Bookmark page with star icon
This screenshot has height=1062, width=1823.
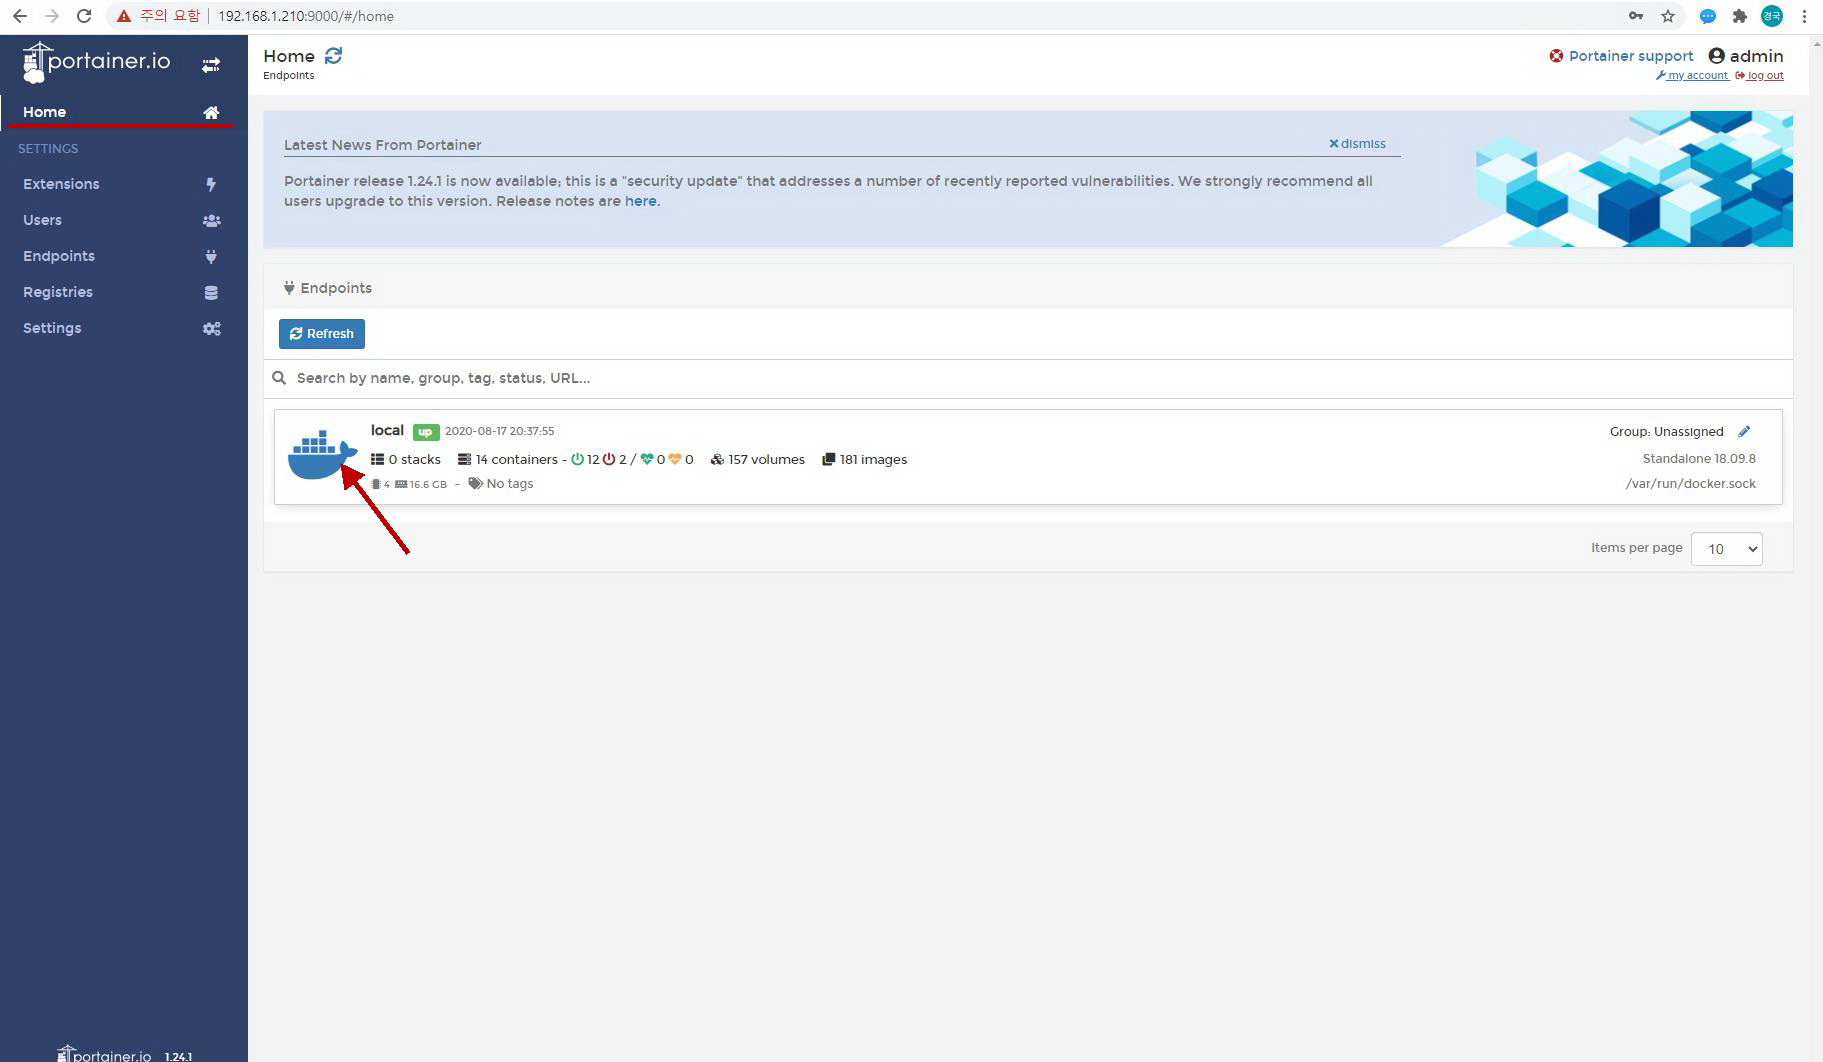tap(1668, 16)
